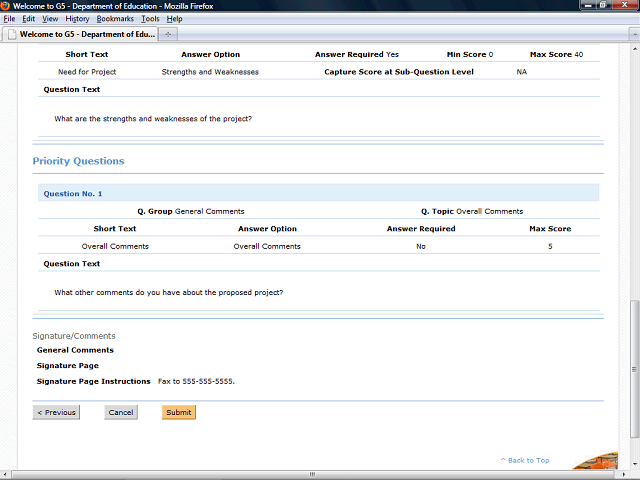The image size is (640, 480).
Task: Open the History menu
Action: [x=77, y=19]
